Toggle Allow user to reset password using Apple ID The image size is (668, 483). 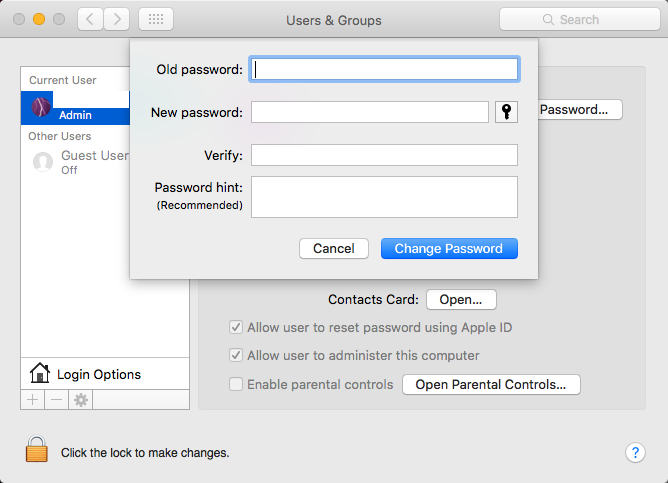point(236,327)
